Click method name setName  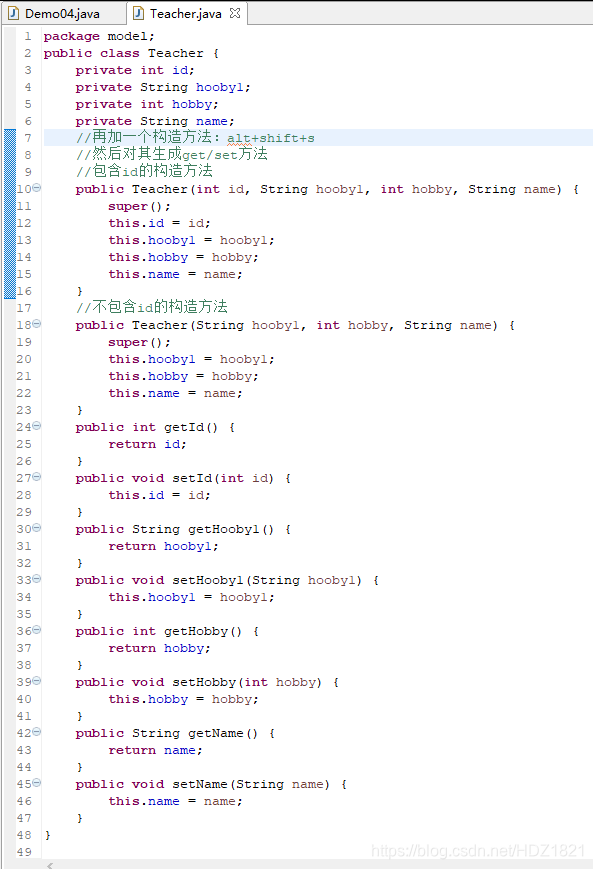coord(200,784)
